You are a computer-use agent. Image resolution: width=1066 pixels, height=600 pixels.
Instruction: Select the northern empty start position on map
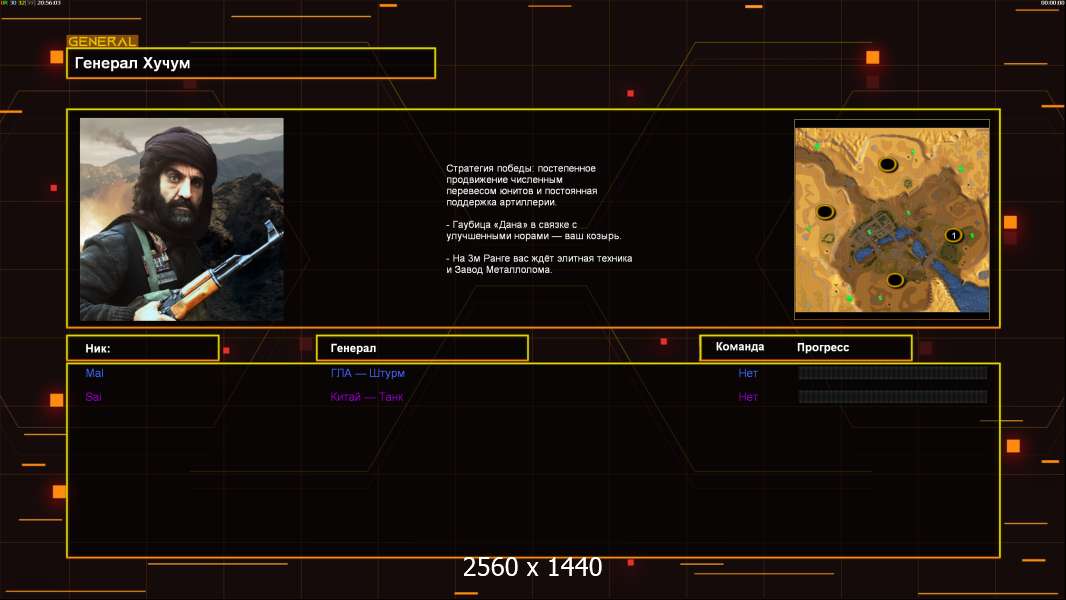[886, 164]
